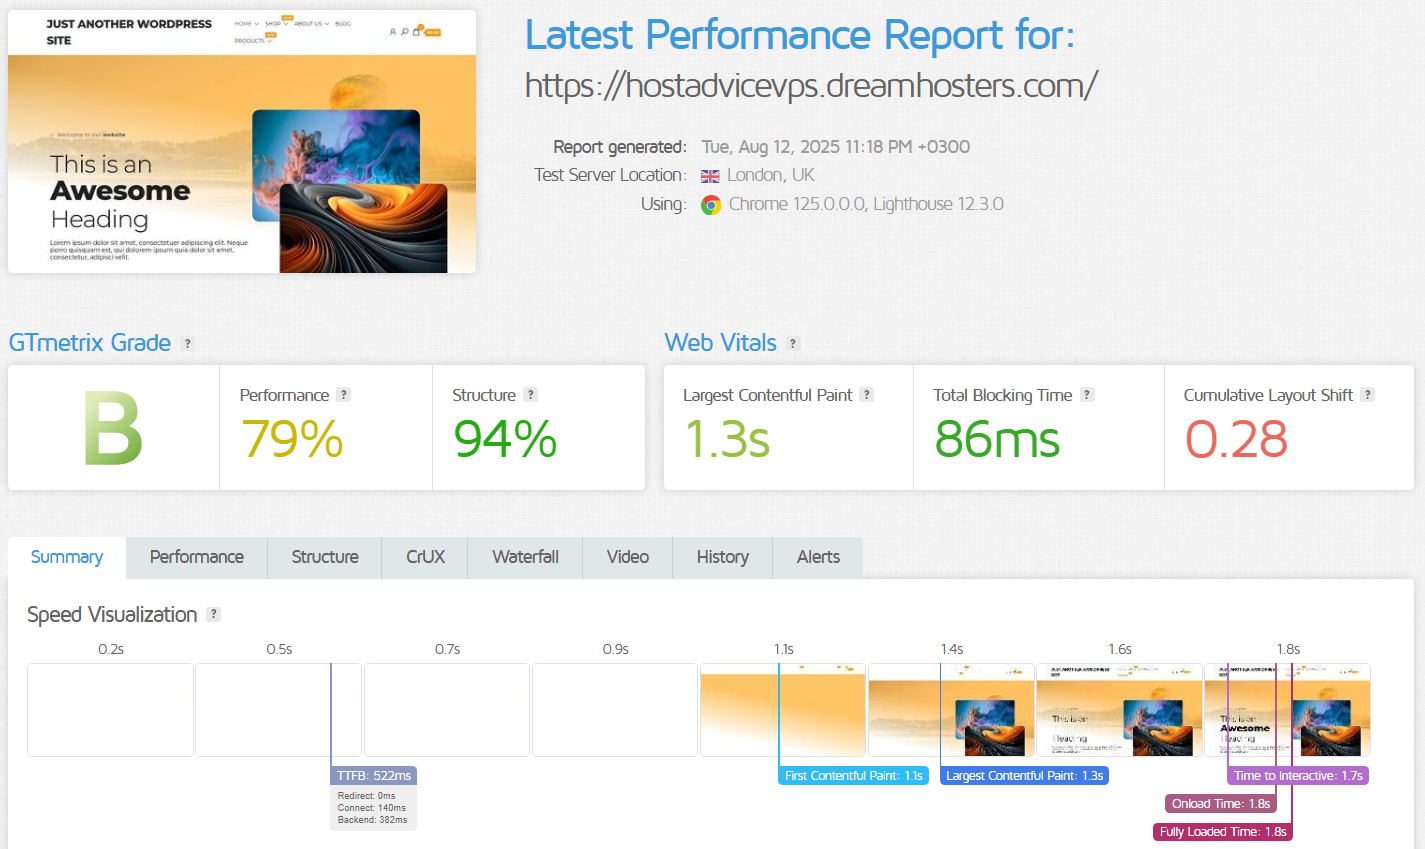This screenshot has height=849, width=1425.
Task: Click the London, UK location text
Action: click(x=771, y=175)
